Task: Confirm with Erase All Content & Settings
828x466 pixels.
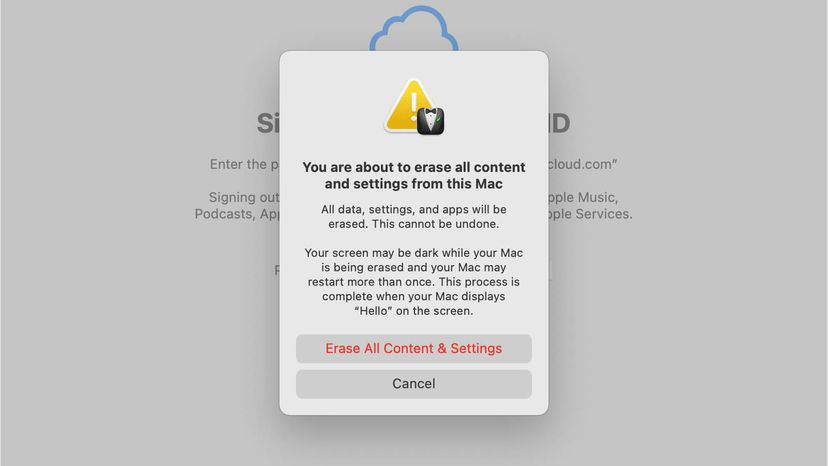Action: (413, 349)
